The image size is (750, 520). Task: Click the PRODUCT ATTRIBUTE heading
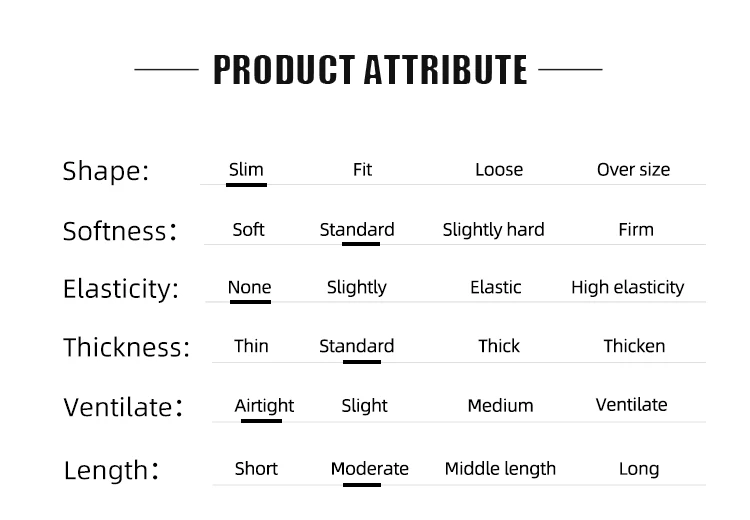tap(370, 70)
